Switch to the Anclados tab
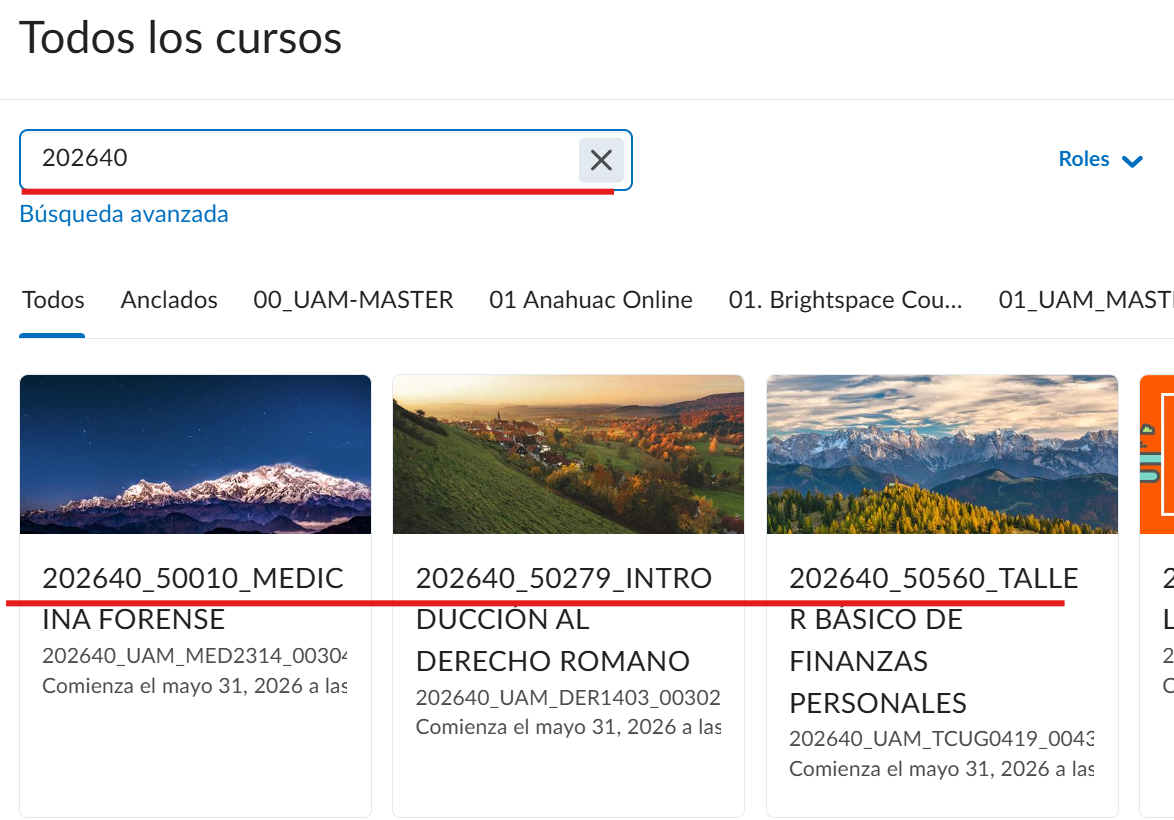Viewport: 1174px width, 820px height. pyautogui.click(x=169, y=300)
